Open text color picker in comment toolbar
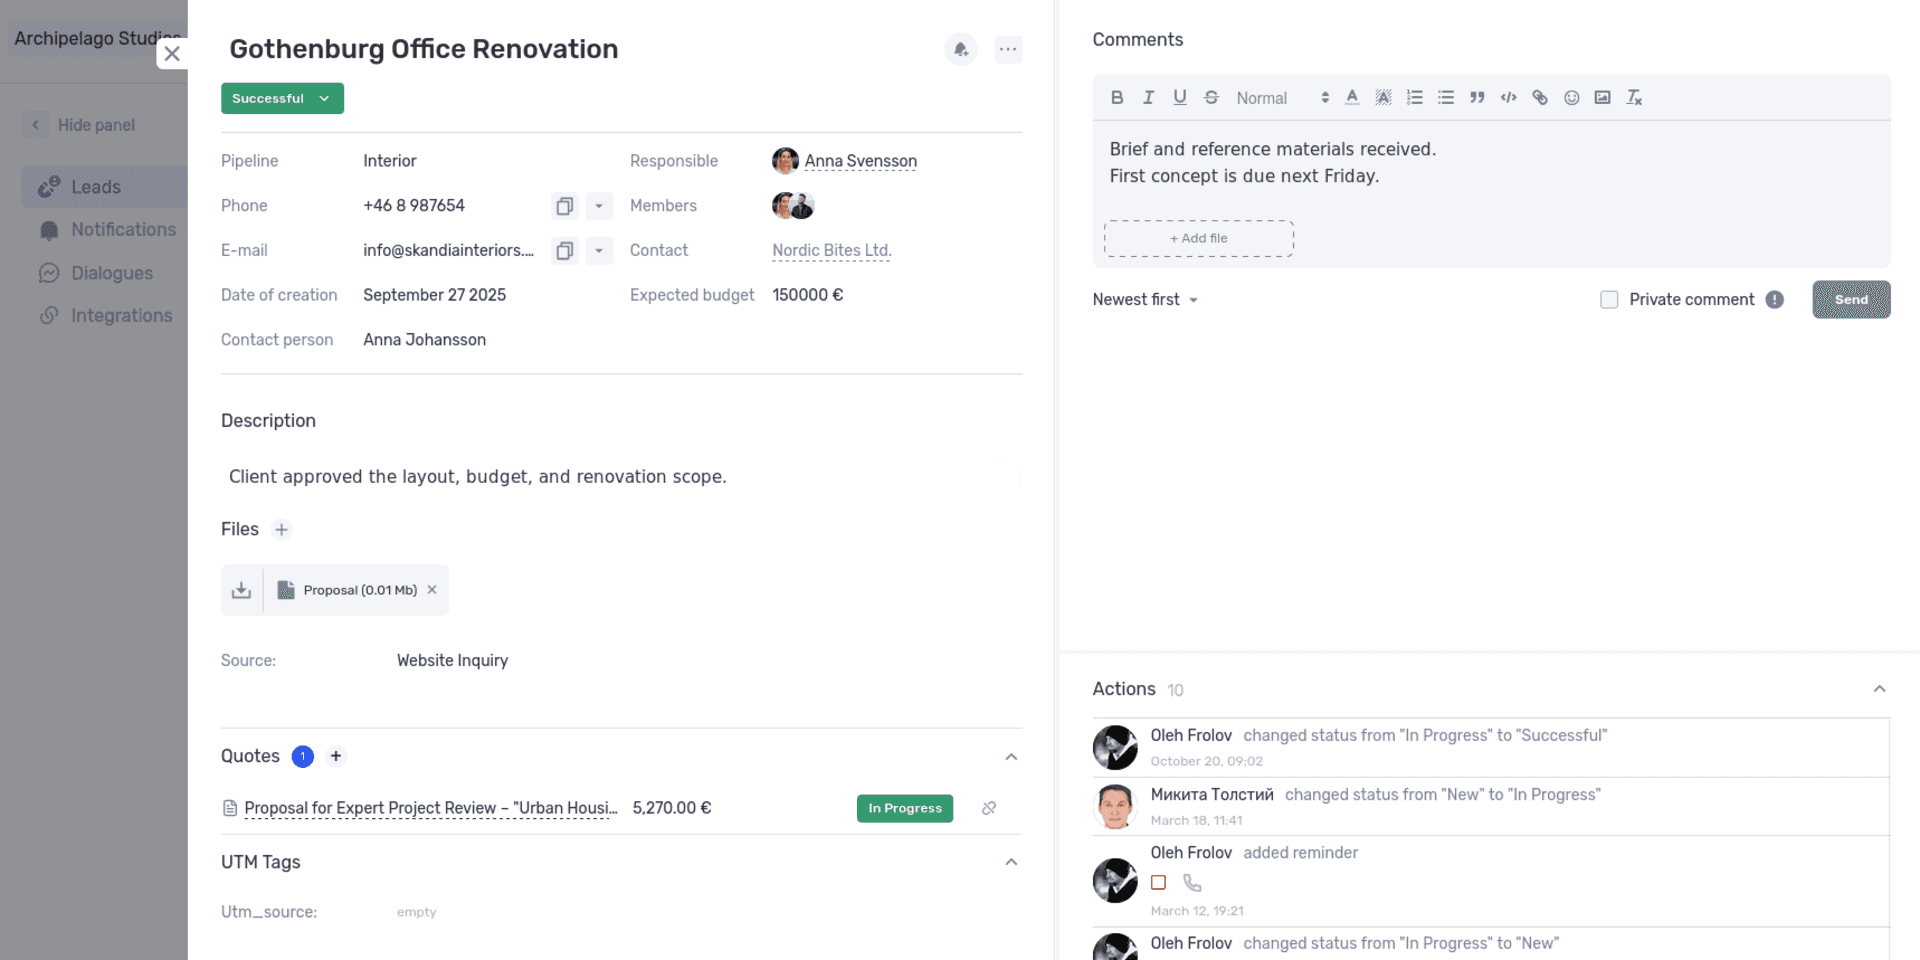Image resolution: width=1920 pixels, height=960 pixels. click(1352, 97)
